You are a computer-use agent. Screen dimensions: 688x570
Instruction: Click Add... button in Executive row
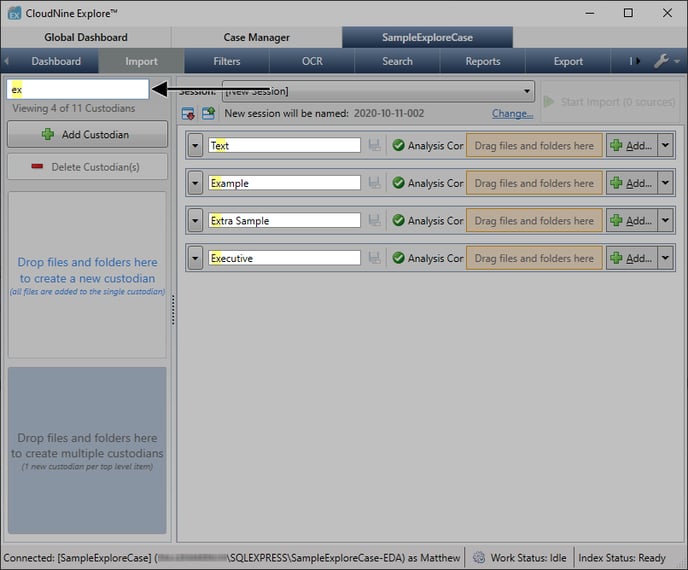[632, 258]
